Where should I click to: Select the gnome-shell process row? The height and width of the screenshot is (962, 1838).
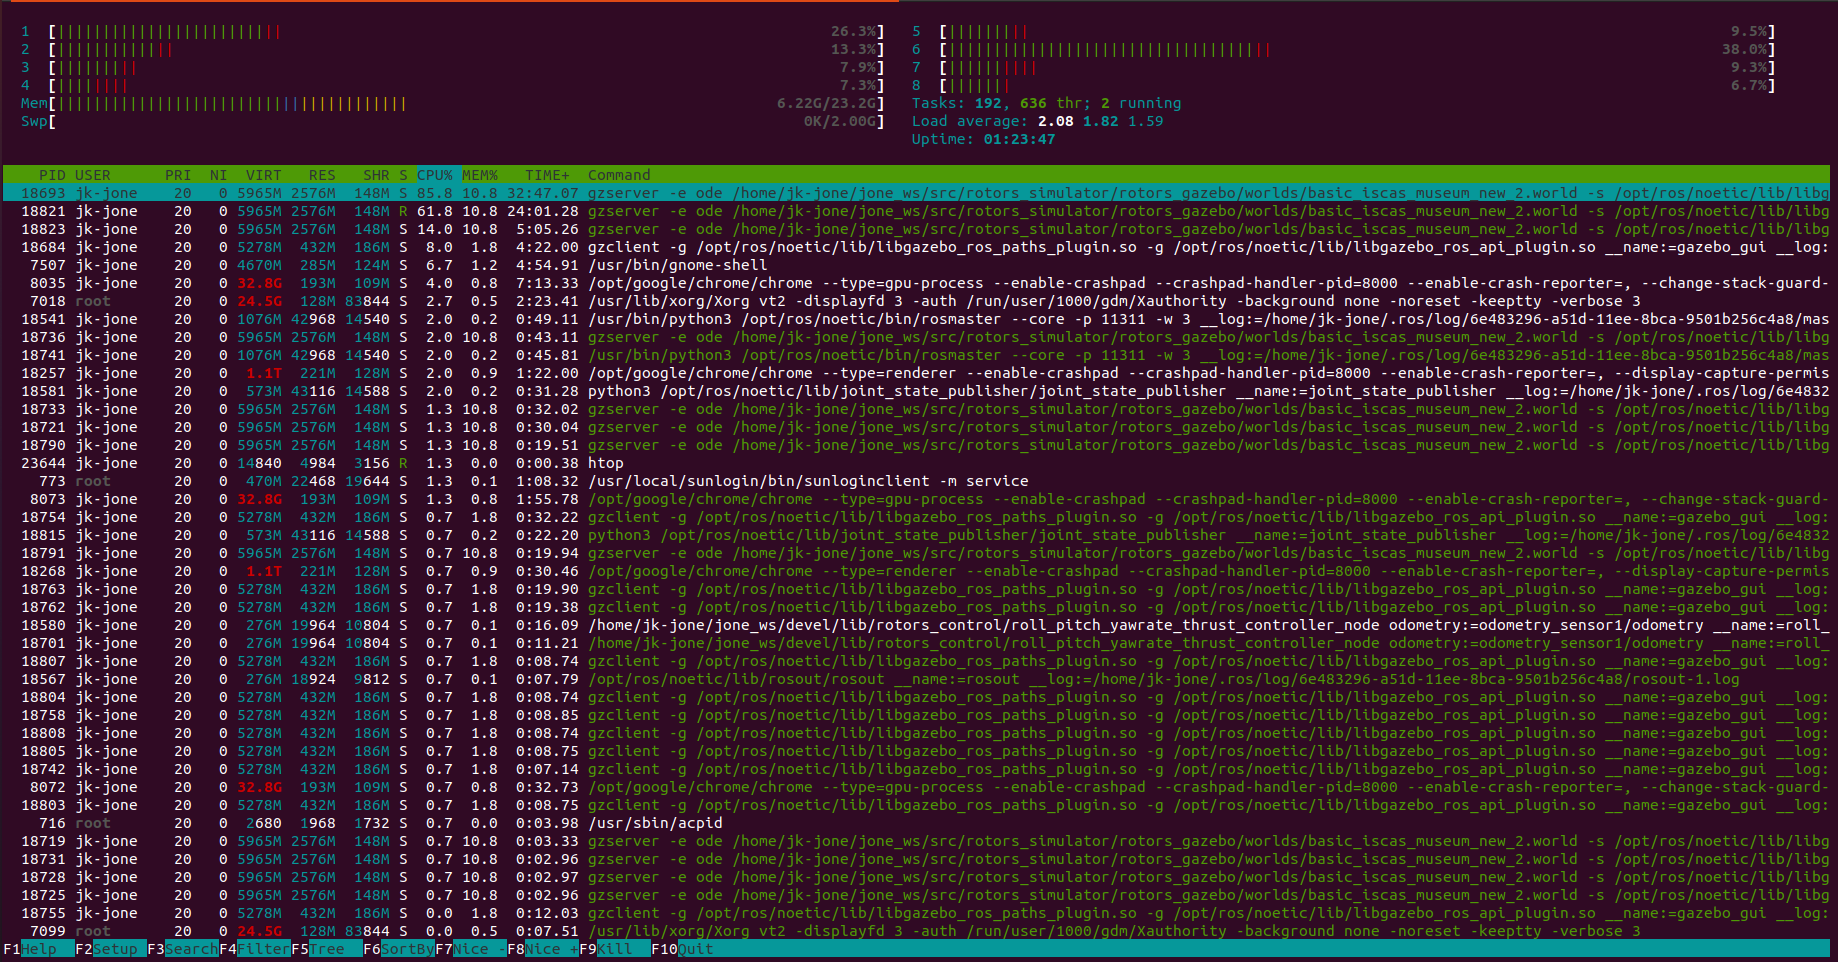(x=916, y=265)
